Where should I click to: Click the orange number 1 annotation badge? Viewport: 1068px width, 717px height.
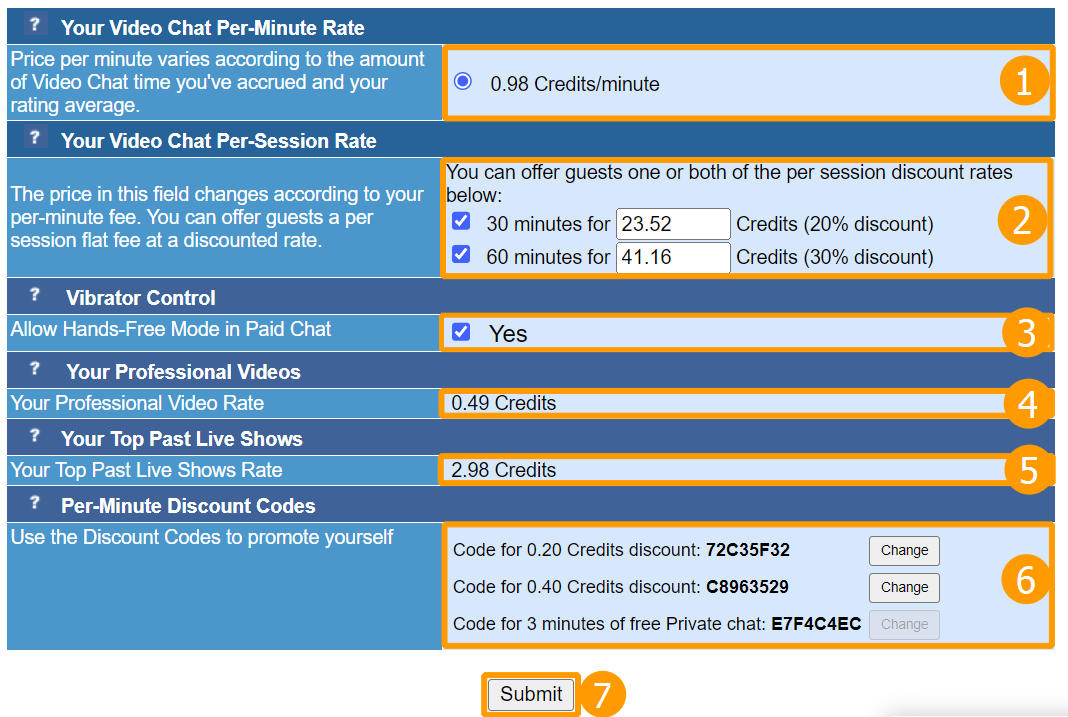click(1023, 84)
